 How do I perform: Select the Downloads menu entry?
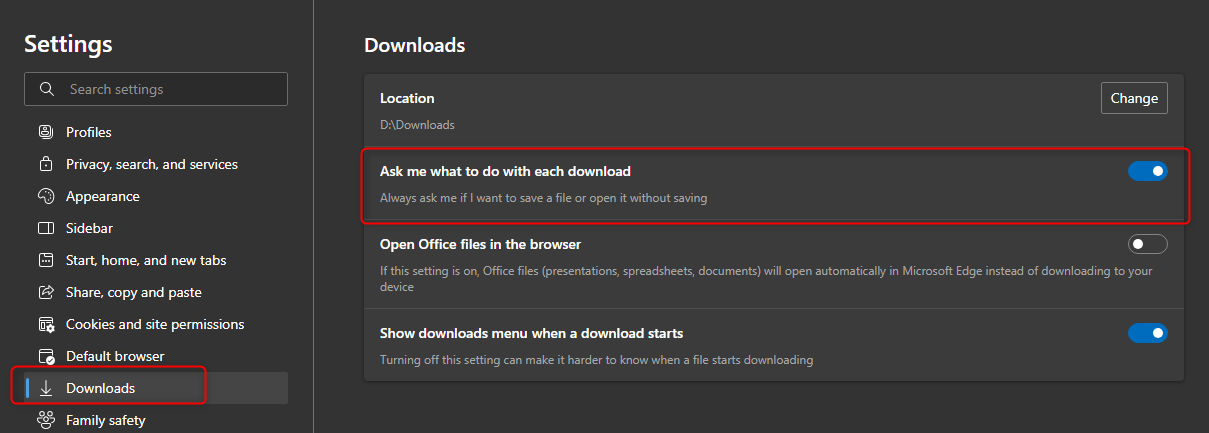point(156,388)
